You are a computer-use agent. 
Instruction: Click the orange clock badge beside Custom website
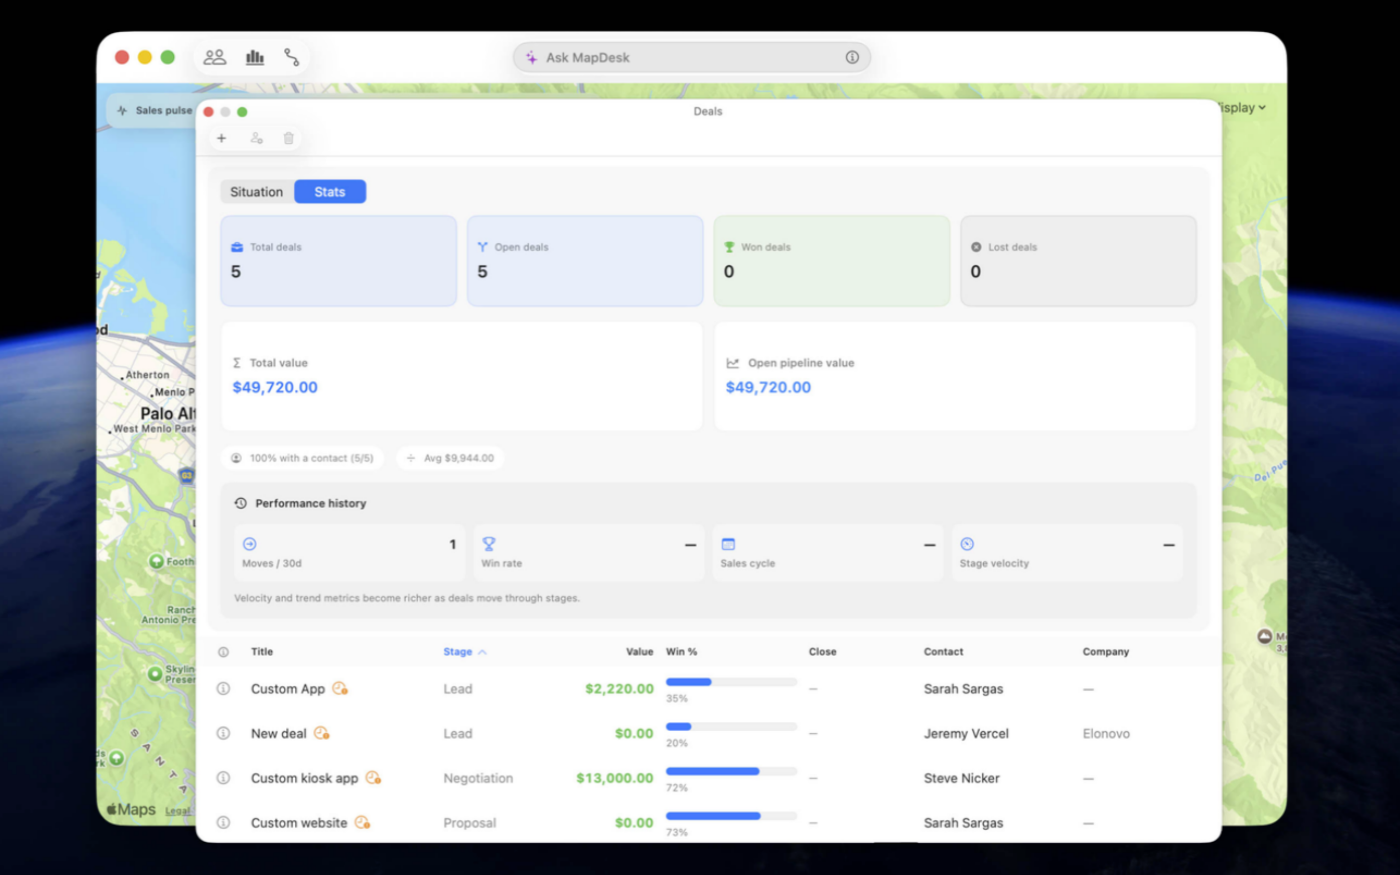(362, 822)
